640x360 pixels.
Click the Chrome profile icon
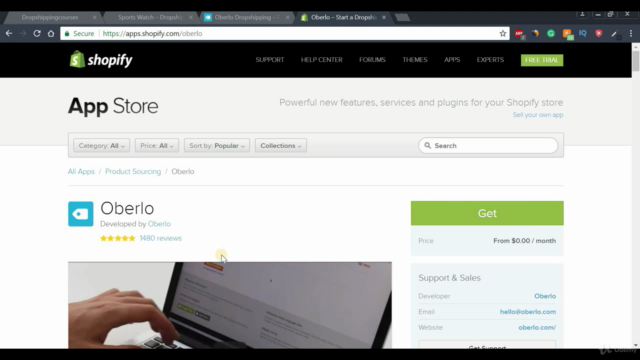tap(582, 14)
